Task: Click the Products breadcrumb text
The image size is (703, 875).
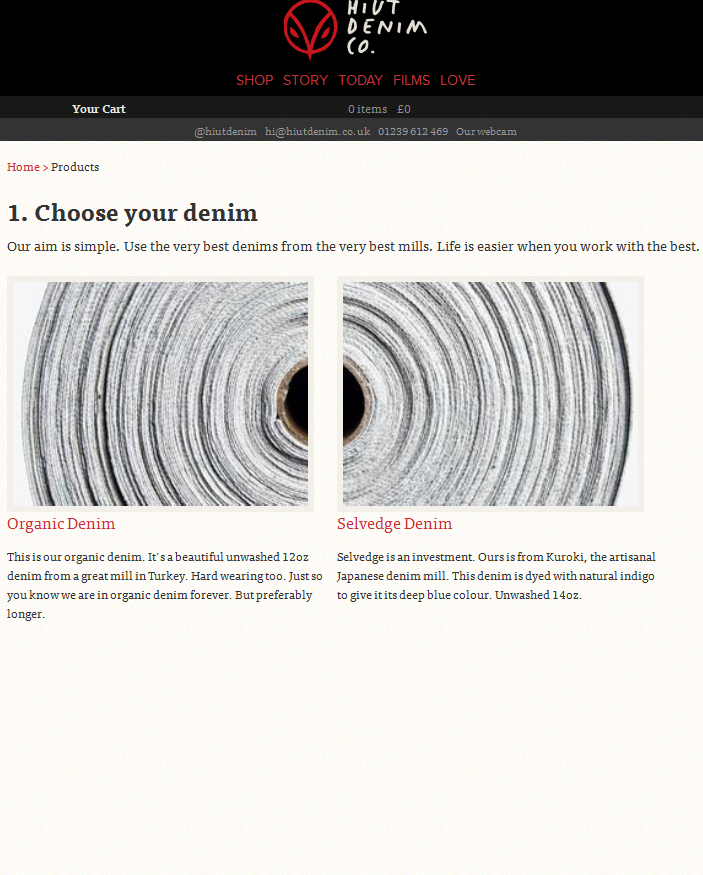Action: (75, 167)
